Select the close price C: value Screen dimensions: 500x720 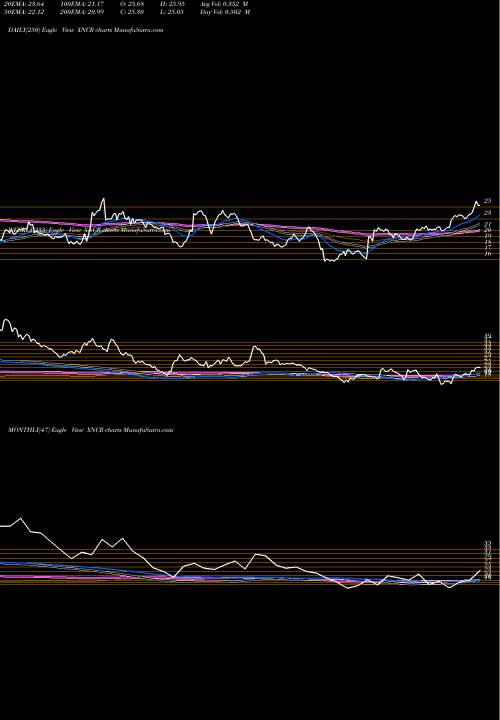(x=132, y=12)
